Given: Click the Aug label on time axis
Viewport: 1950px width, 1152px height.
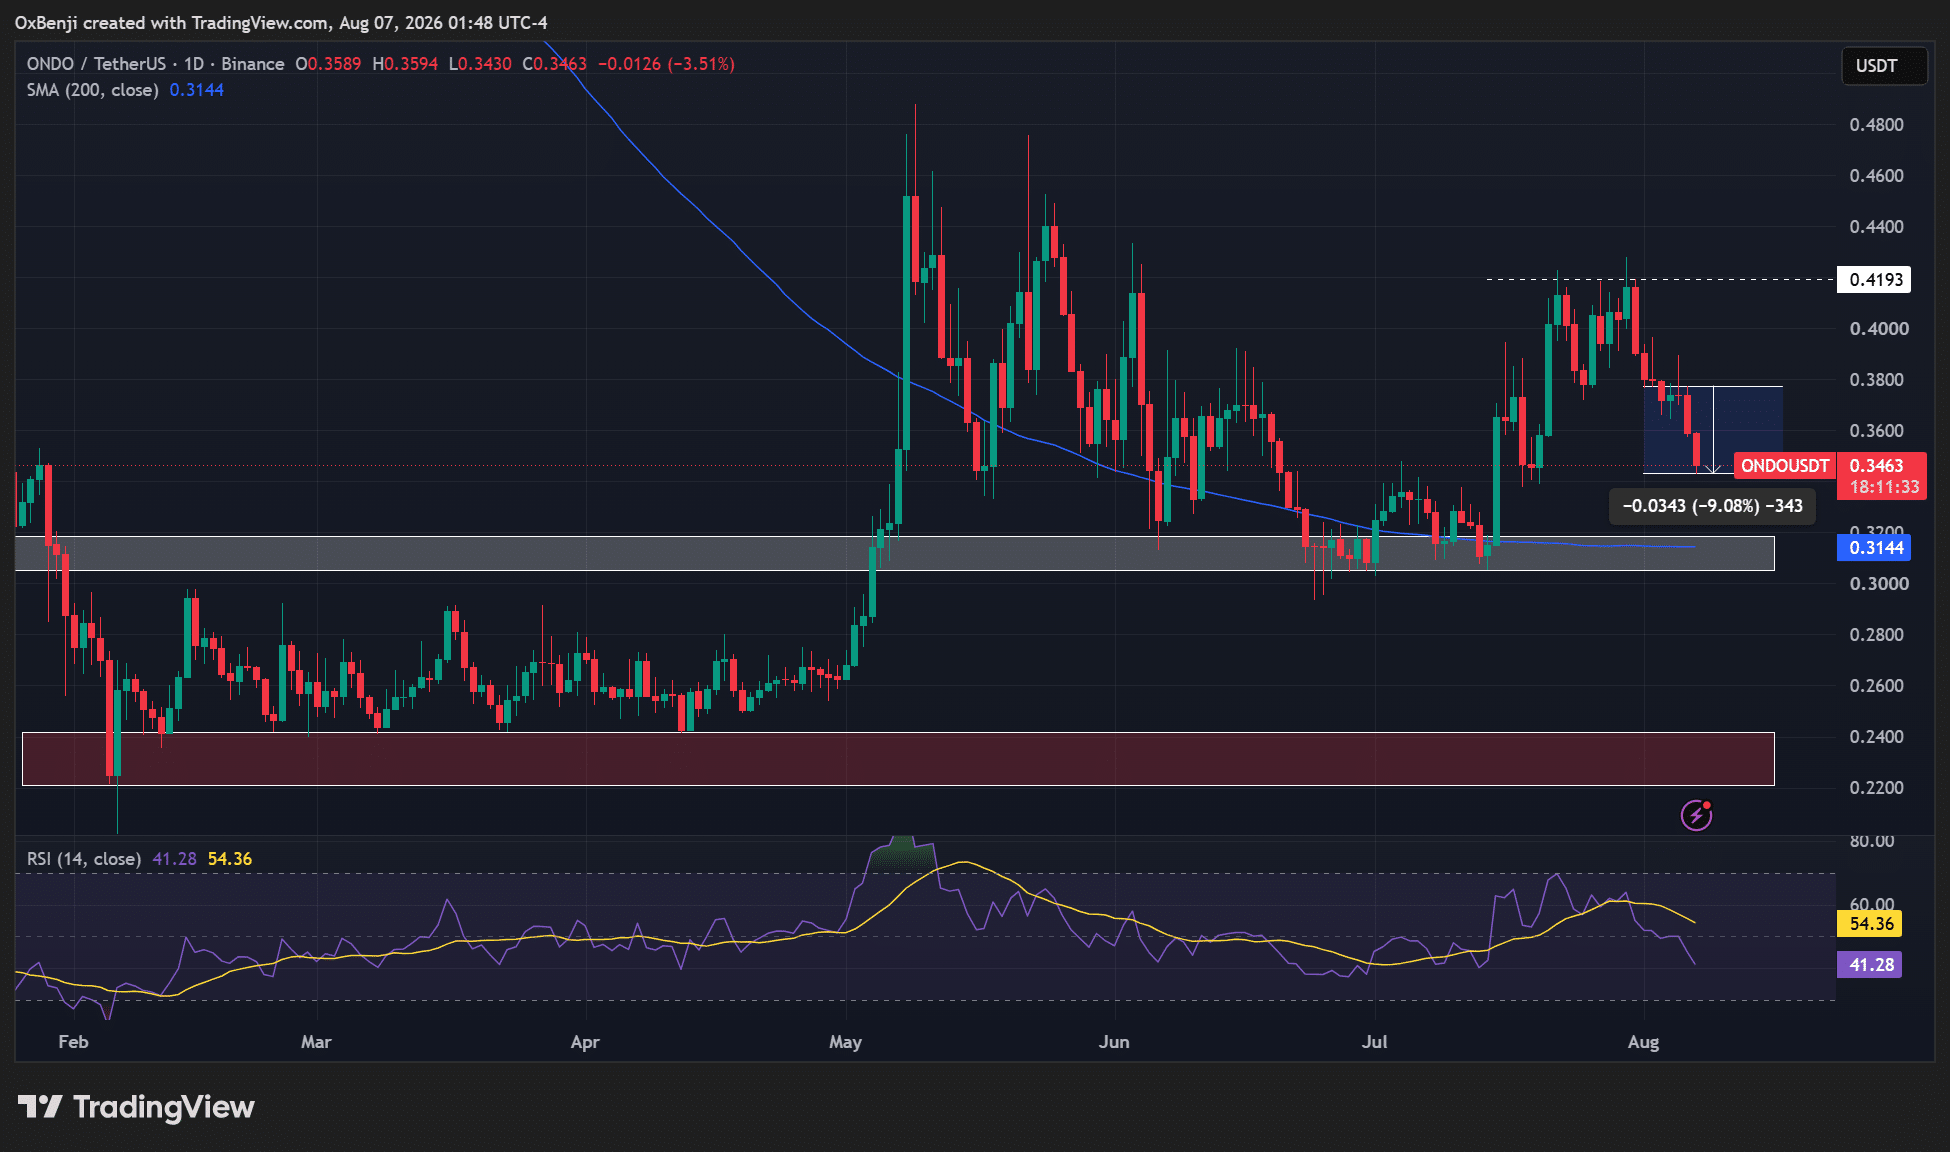Looking at the screenshot, I should (1643, 1042).
